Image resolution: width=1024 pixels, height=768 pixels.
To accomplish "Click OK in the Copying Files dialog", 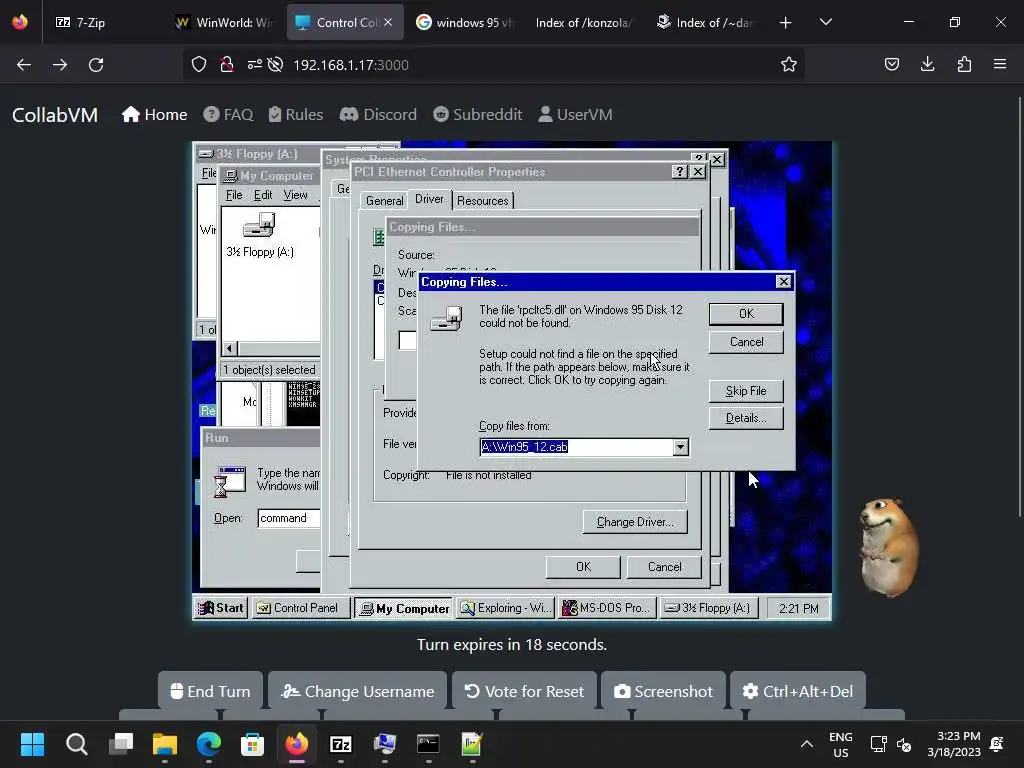I will 746,313.
